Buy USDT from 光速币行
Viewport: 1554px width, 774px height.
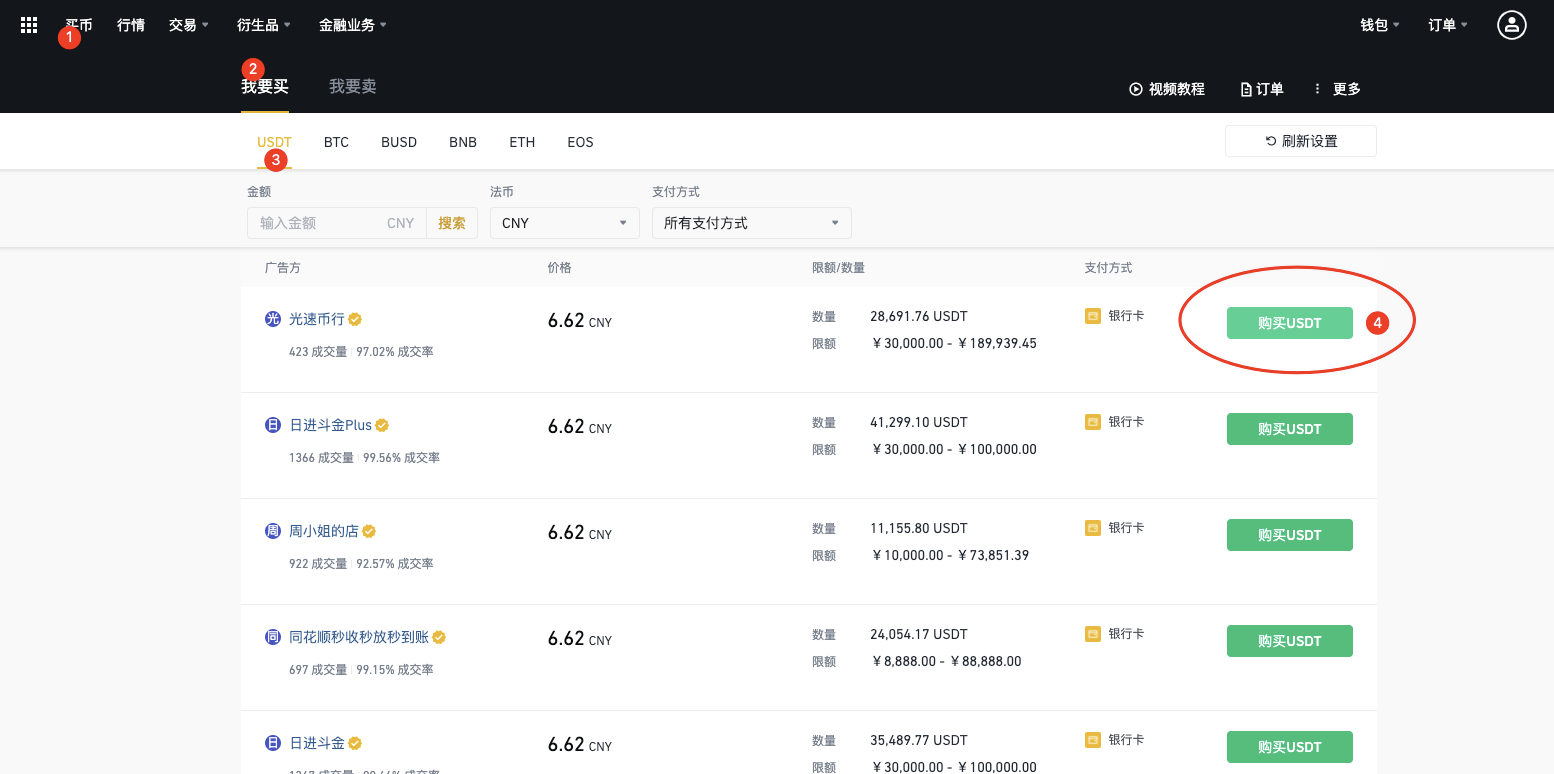pos(1290,323)
